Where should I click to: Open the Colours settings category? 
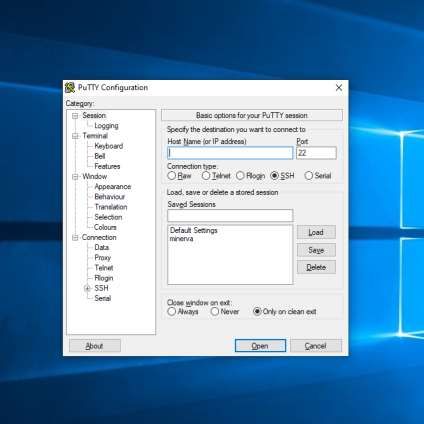(105, 227)
